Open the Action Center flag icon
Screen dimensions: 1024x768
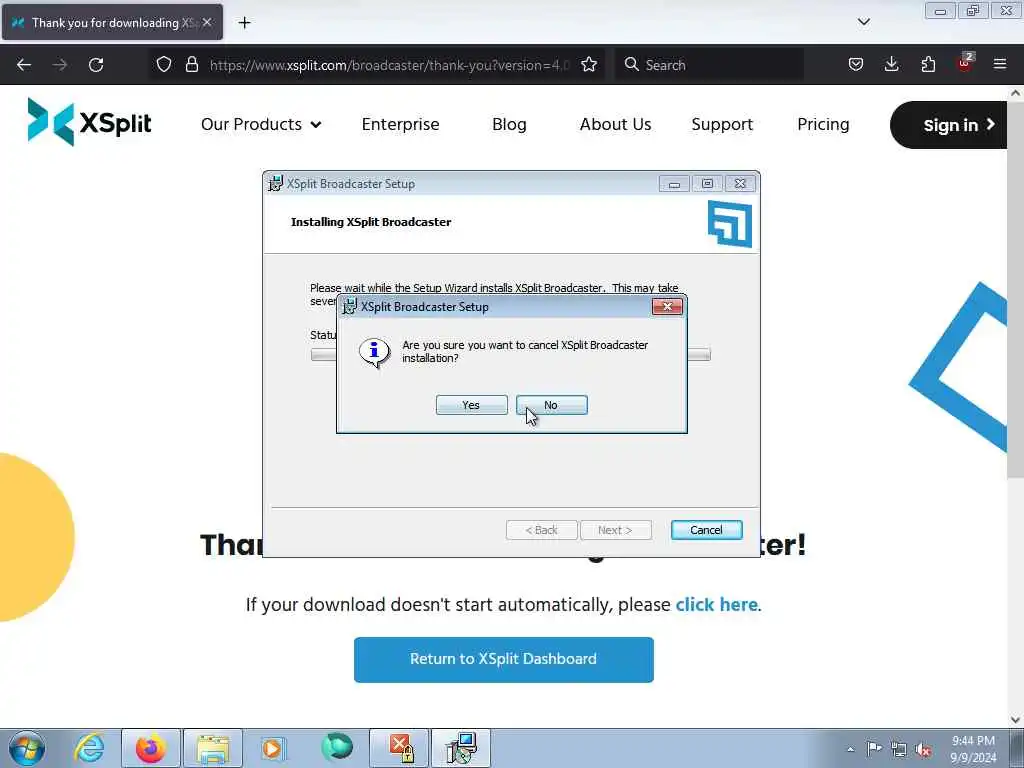[874, 748]
